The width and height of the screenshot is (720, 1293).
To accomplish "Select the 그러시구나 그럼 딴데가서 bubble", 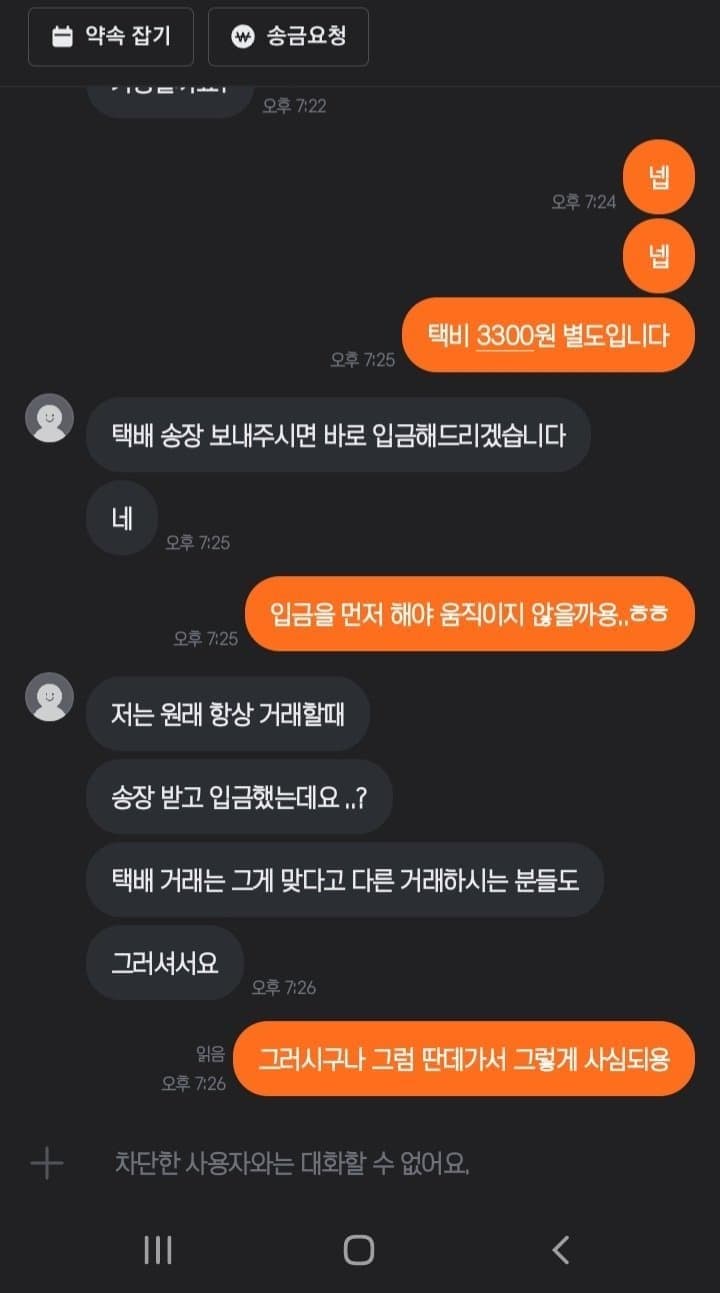I will pyautogui.click(x=464, y=1058).
